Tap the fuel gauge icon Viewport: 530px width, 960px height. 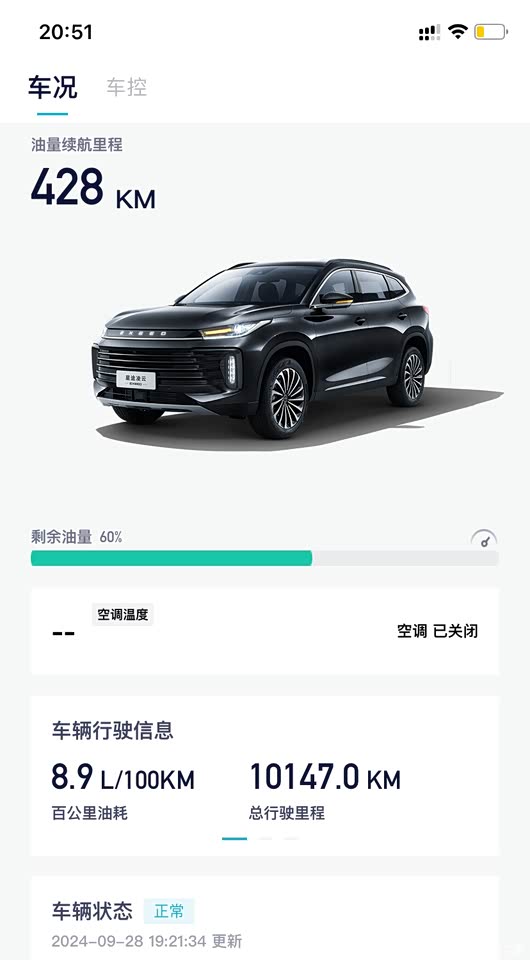tap(484, 538)
